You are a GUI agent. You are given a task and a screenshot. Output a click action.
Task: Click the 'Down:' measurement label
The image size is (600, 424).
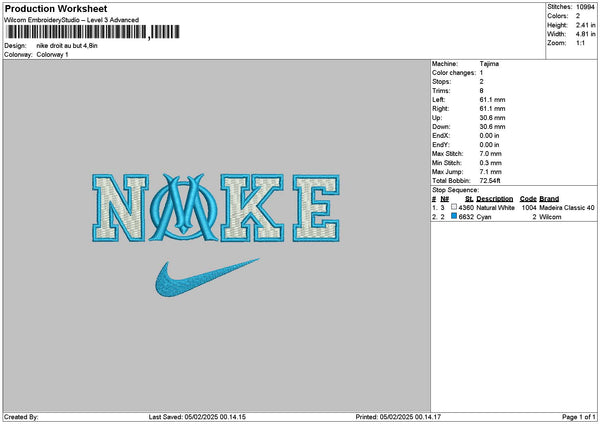tap(441, 126)
